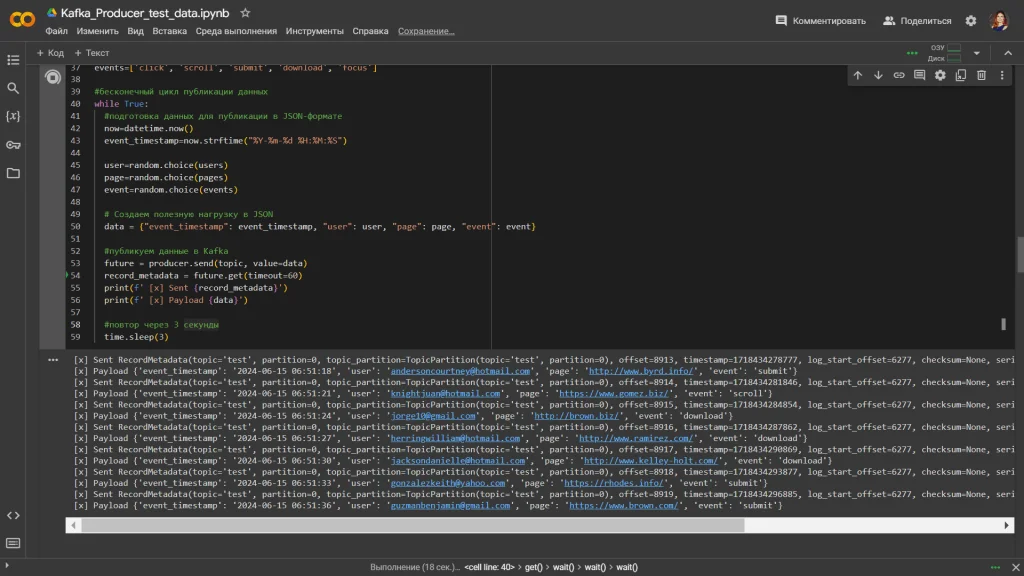The height and width of the screenshot is (576, 1024).
Task: Add a new code cell with + Код
Action: 50,53
